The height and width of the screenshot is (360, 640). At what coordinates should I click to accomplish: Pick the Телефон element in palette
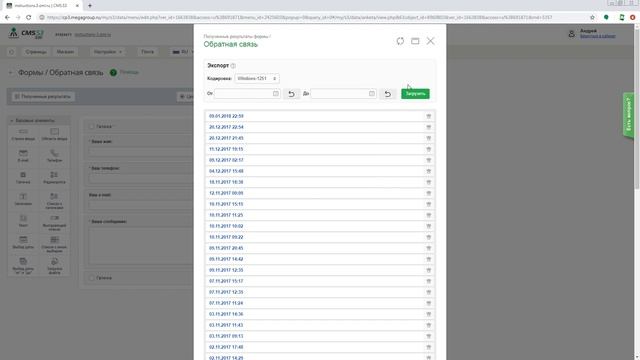[54, 156]
